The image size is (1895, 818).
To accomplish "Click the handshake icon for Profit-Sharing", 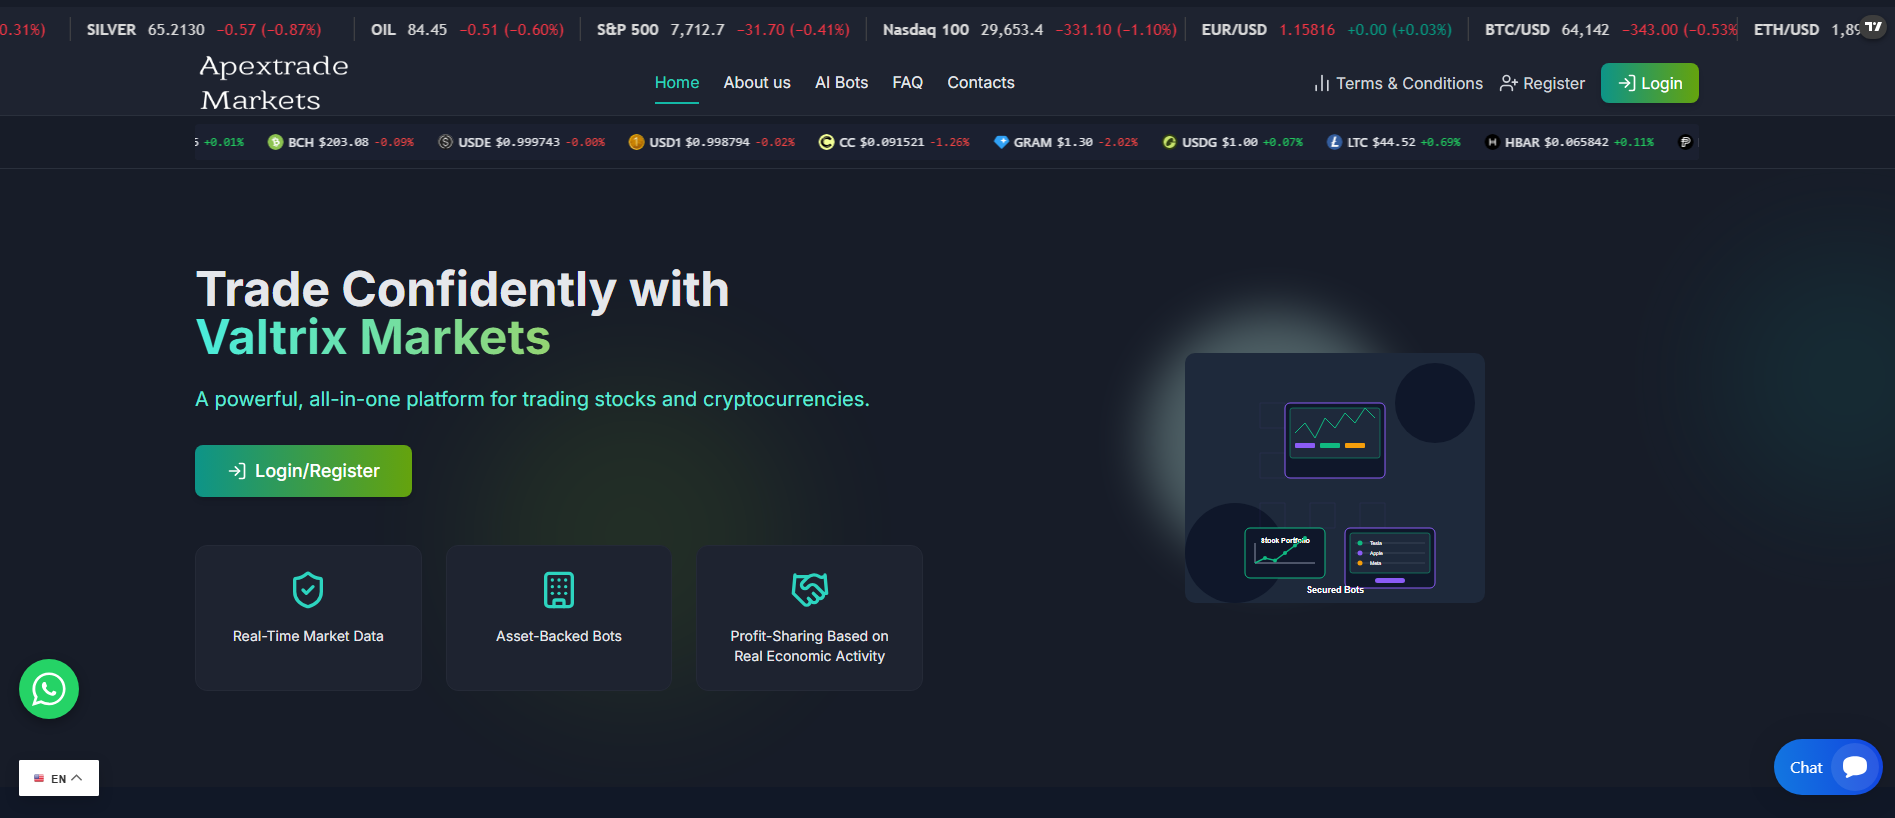I will click(810, 590).
